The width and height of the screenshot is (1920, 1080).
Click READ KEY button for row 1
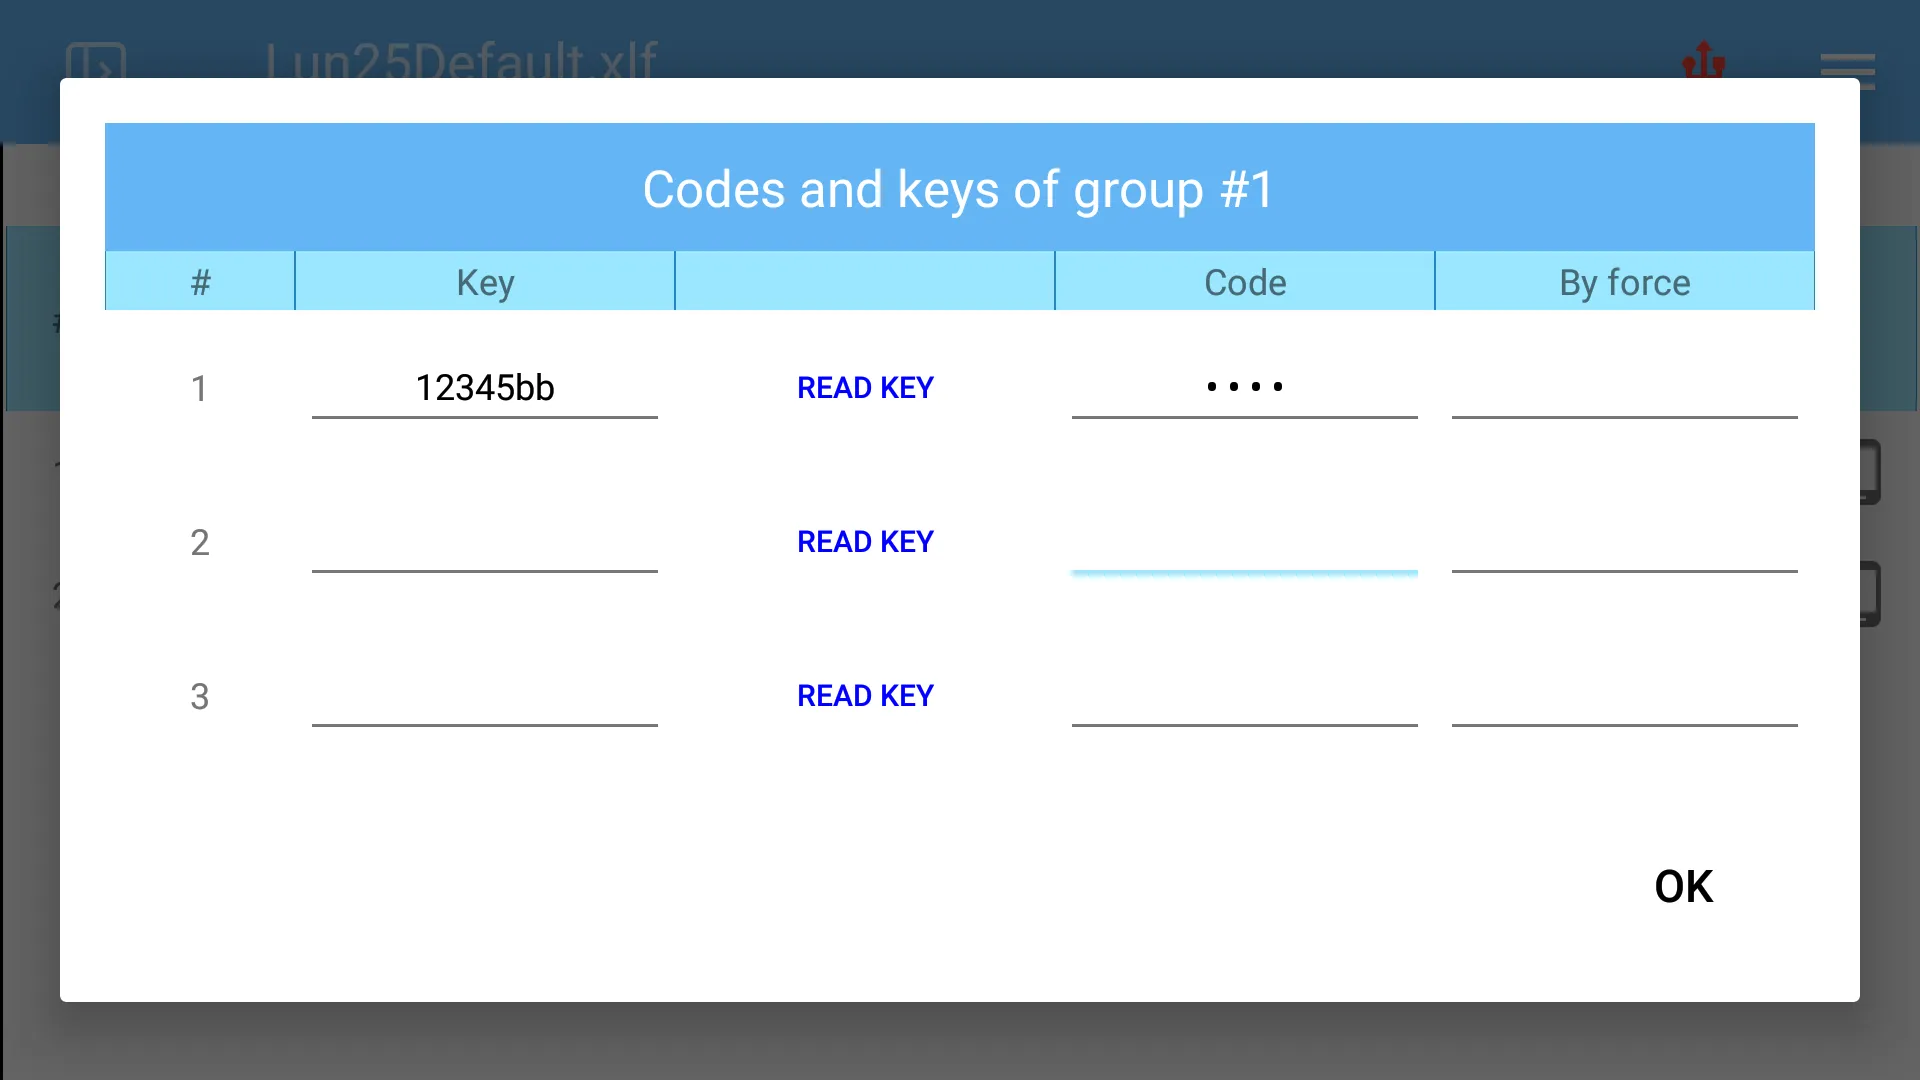tap(864, 386)
